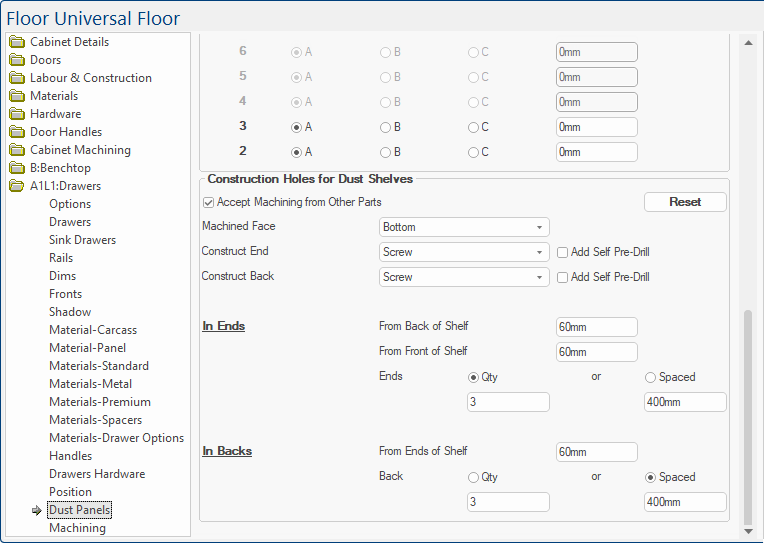Click the From Back of Shelf field
Image resolution: width=764 pixels, height=543 pixels.
tap(597, 327)
